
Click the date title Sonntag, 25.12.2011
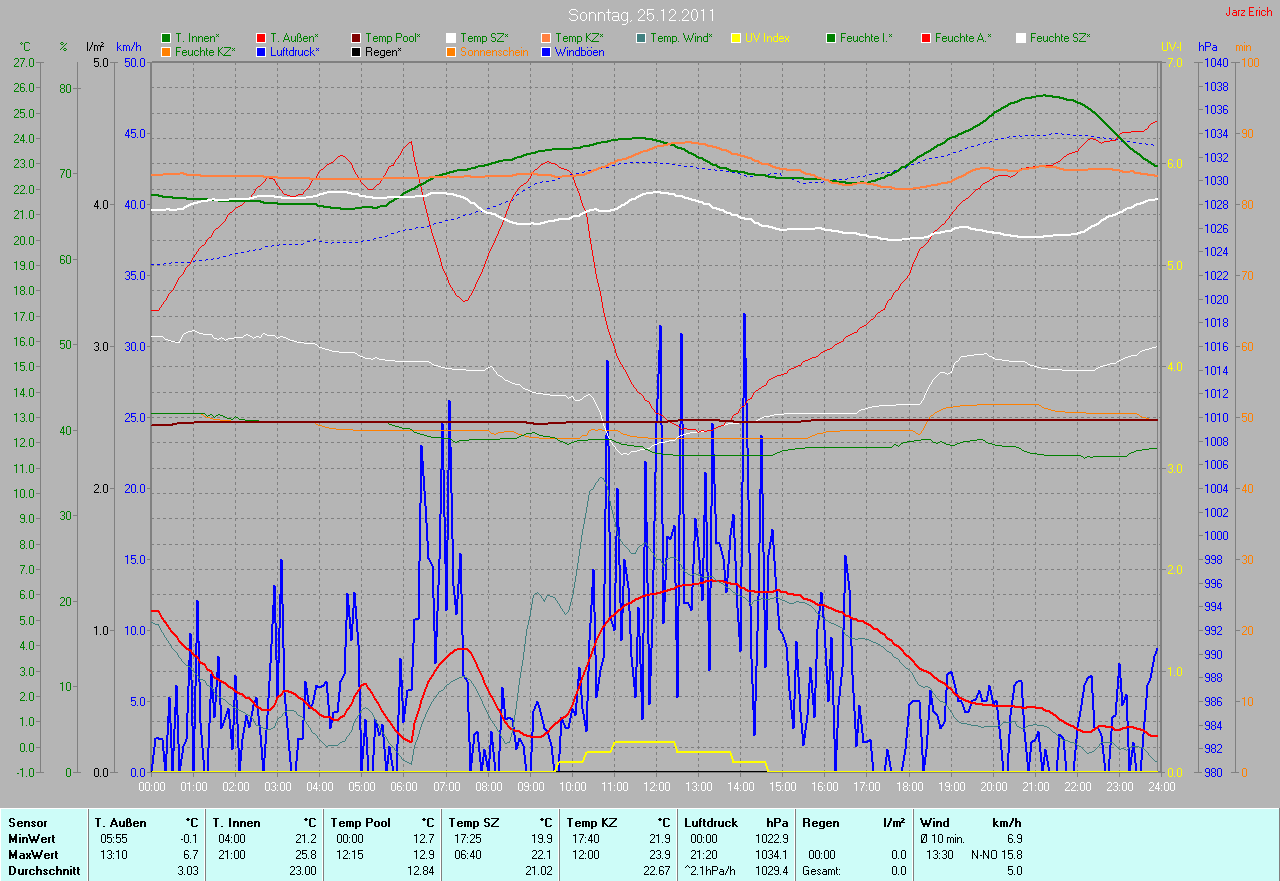pyautogui.click(x=641, y=15)
